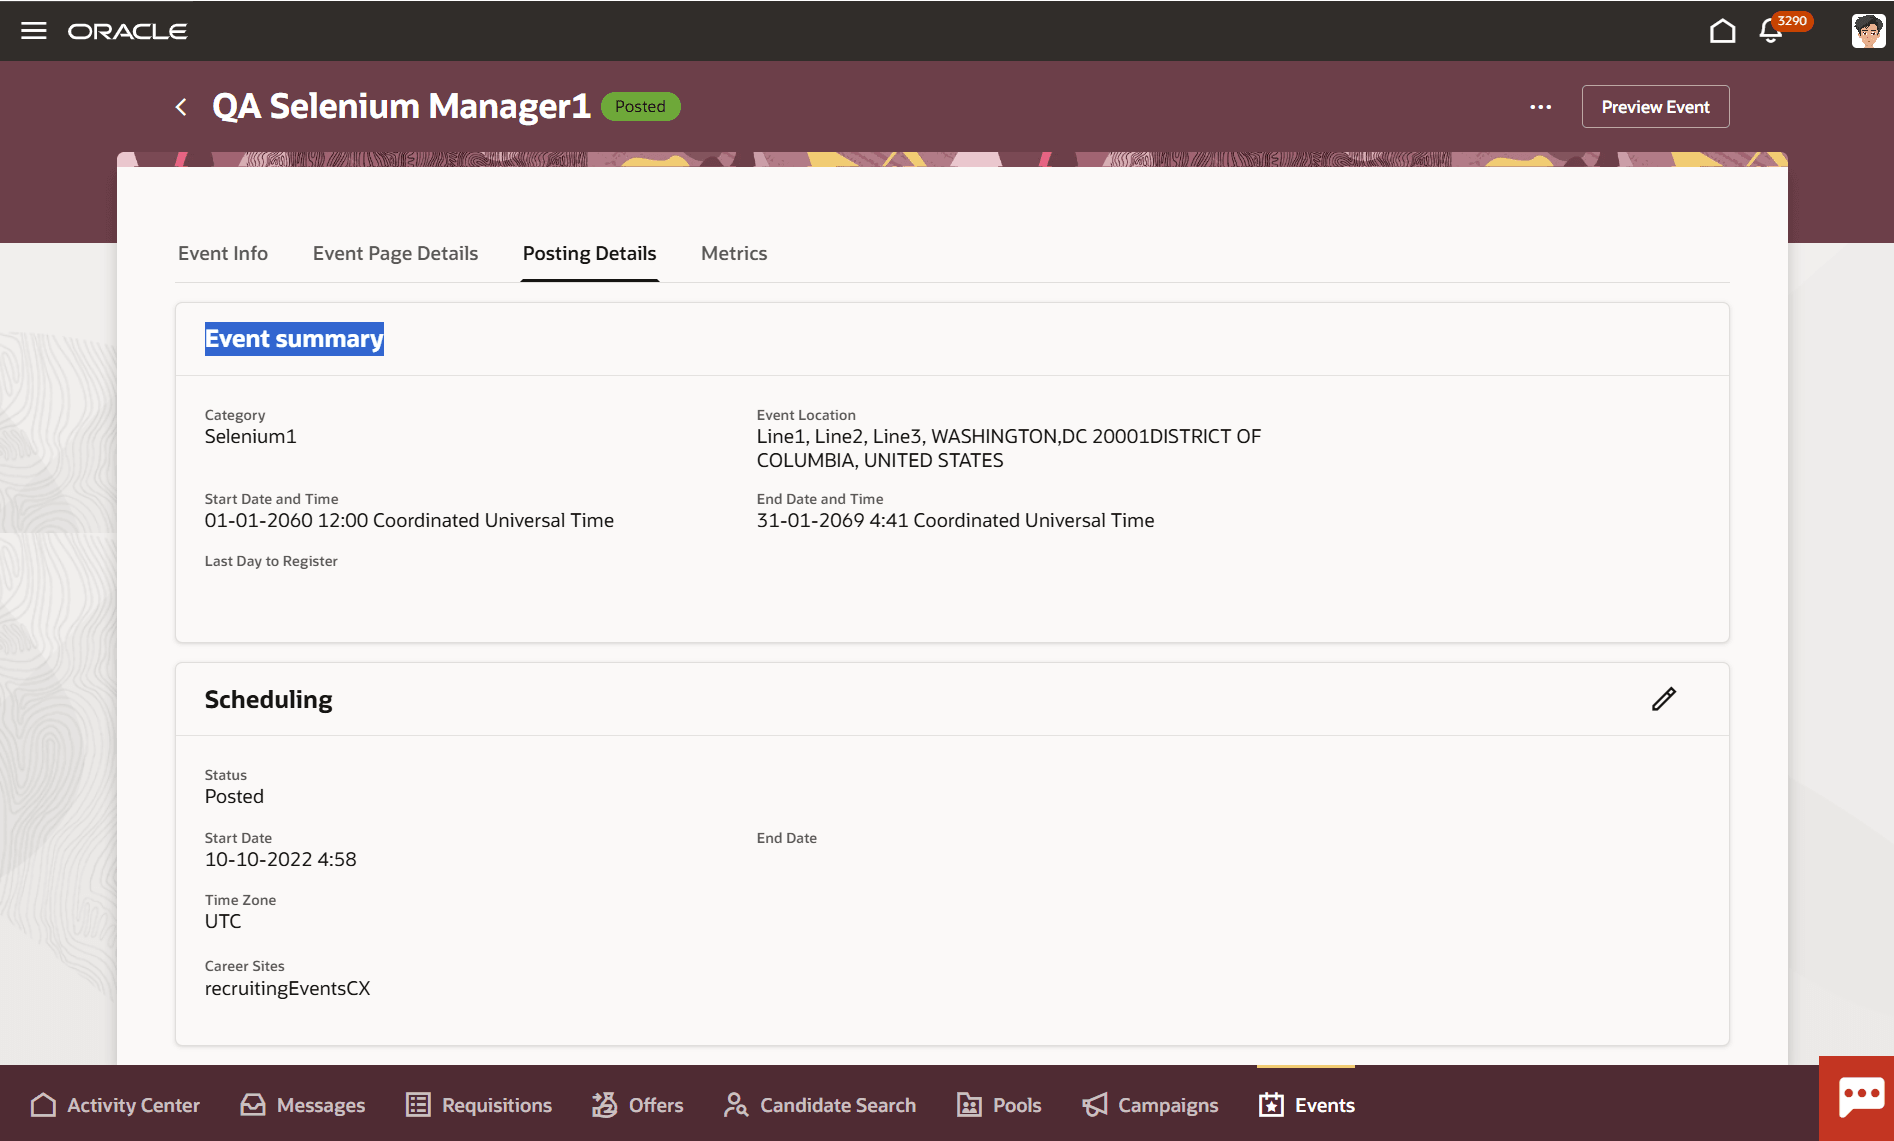The width and height of the screenshot is (1894, 1141).
Task: Click the Posted value under Status
Action: [234, 797]
